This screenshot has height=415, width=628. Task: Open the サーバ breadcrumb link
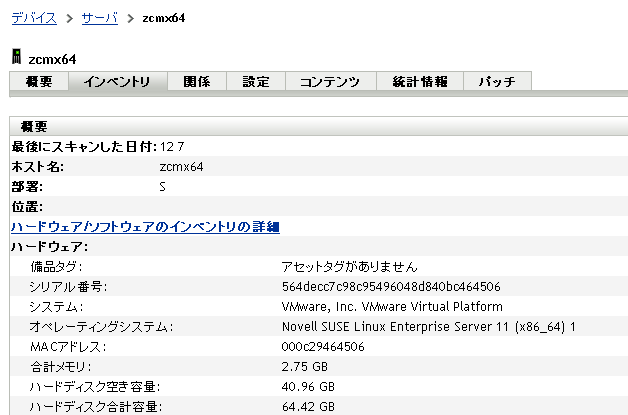point(100,18)
